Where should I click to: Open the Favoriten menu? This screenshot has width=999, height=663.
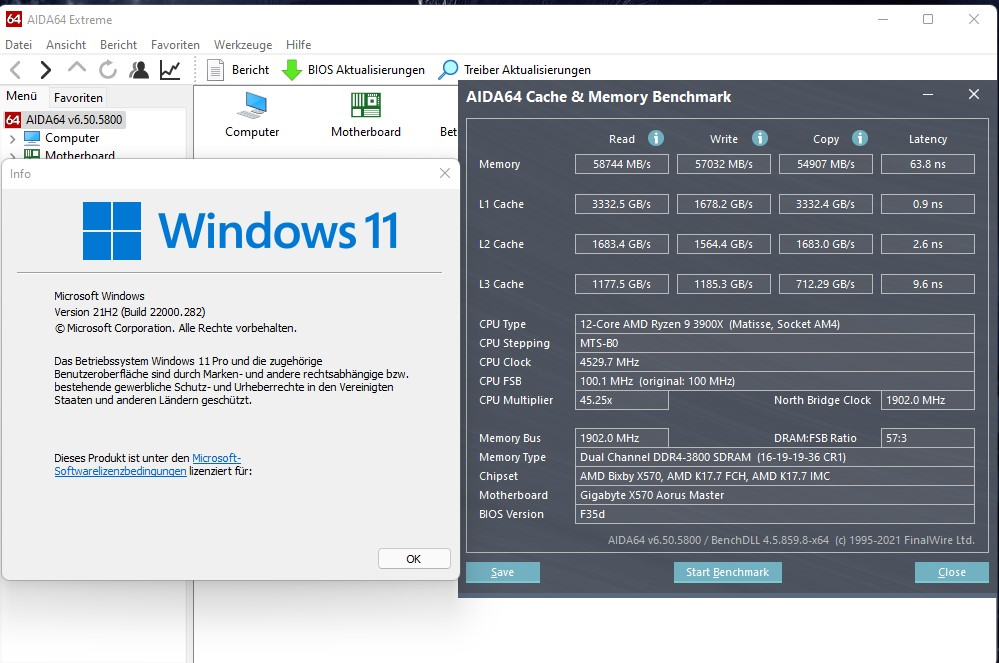coord(175,45)
